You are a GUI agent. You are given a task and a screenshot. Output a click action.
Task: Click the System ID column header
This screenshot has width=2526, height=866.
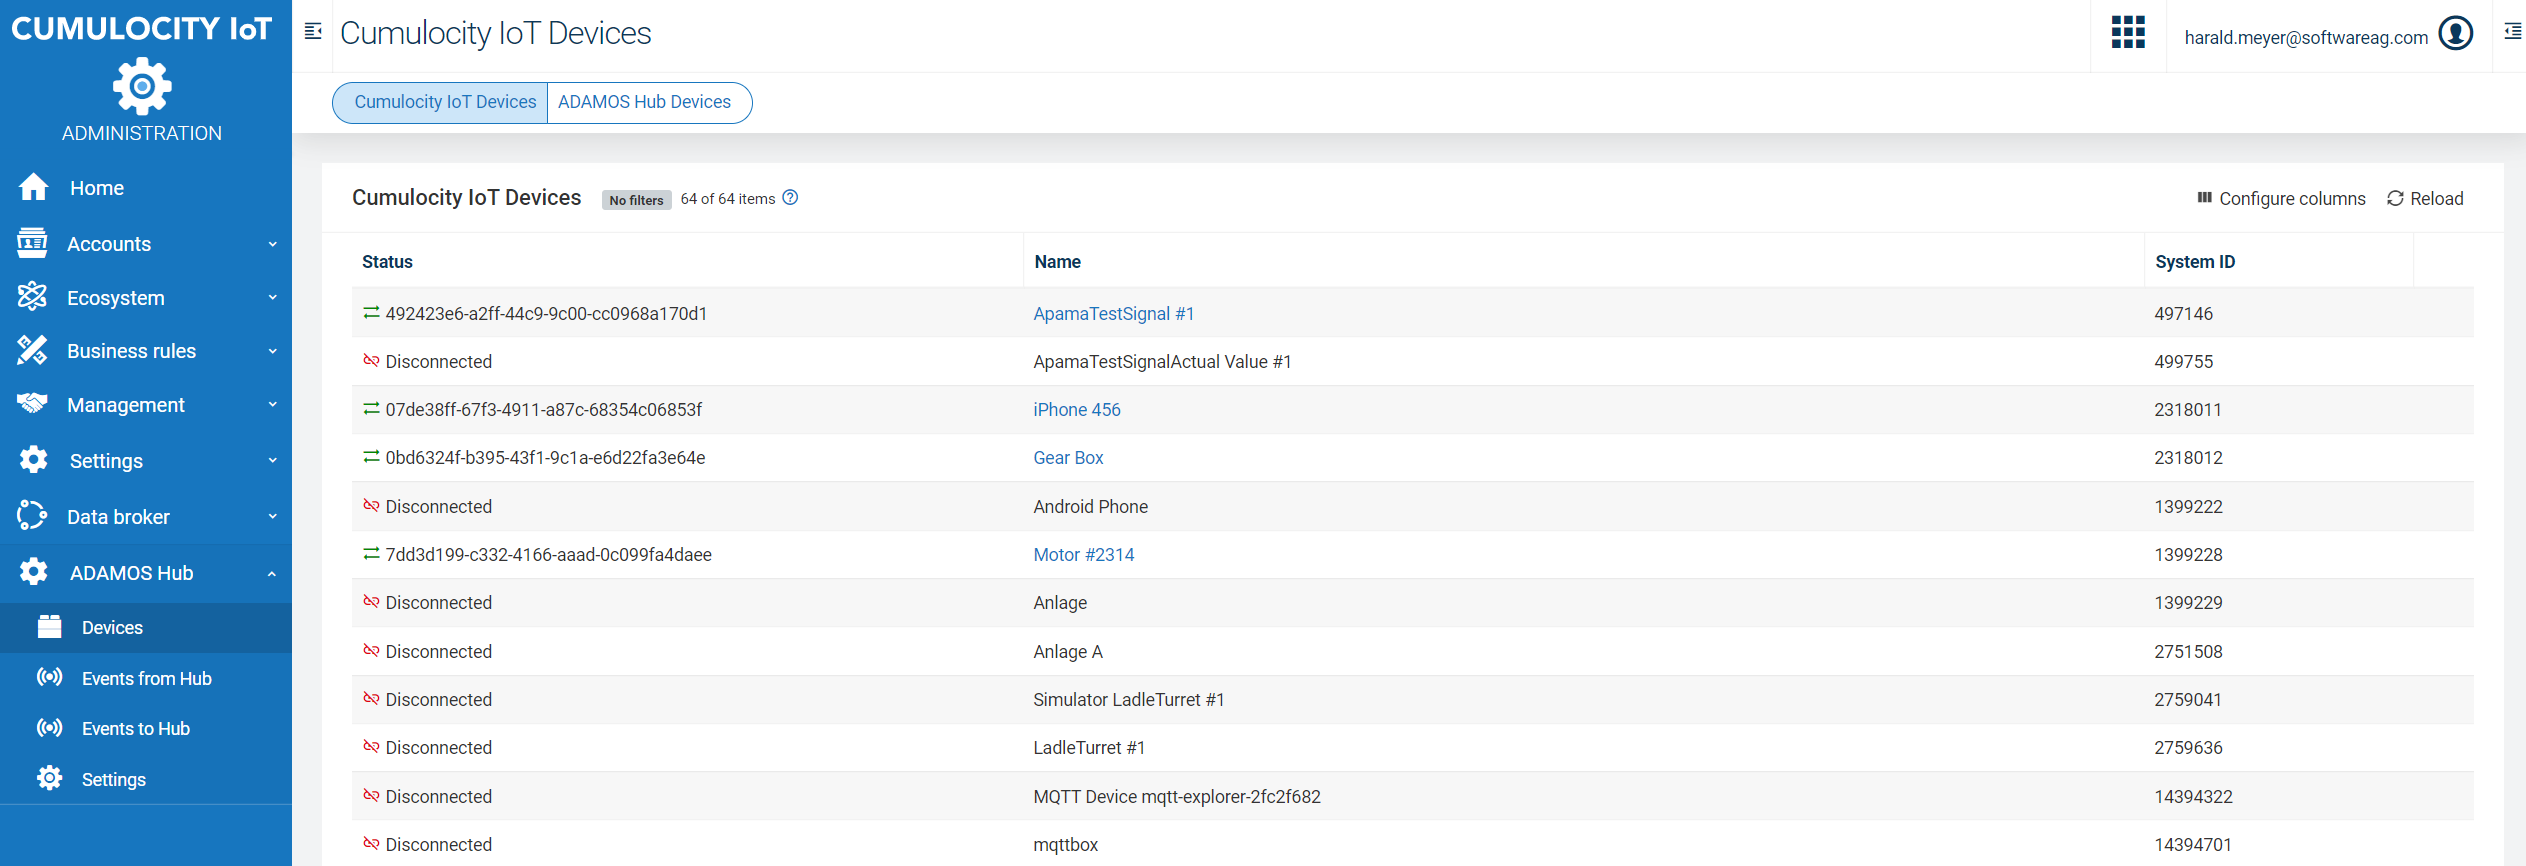(2194, 261)
